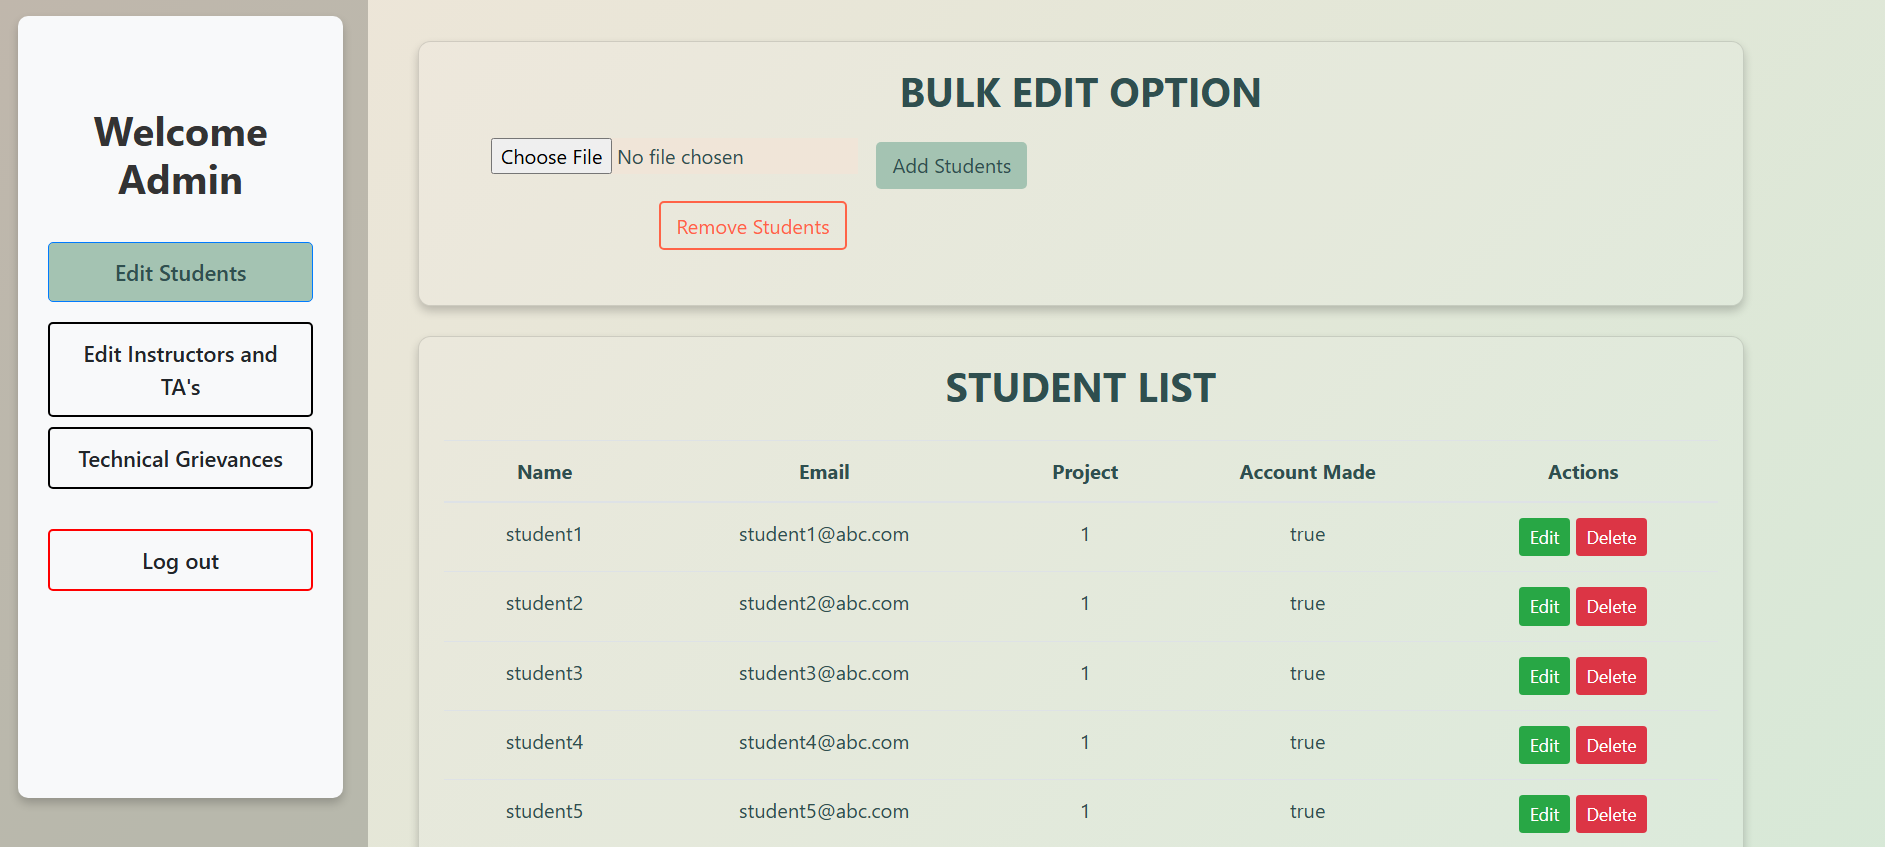
Task: Delete student3's record
Action: [x=1611, y=676]
